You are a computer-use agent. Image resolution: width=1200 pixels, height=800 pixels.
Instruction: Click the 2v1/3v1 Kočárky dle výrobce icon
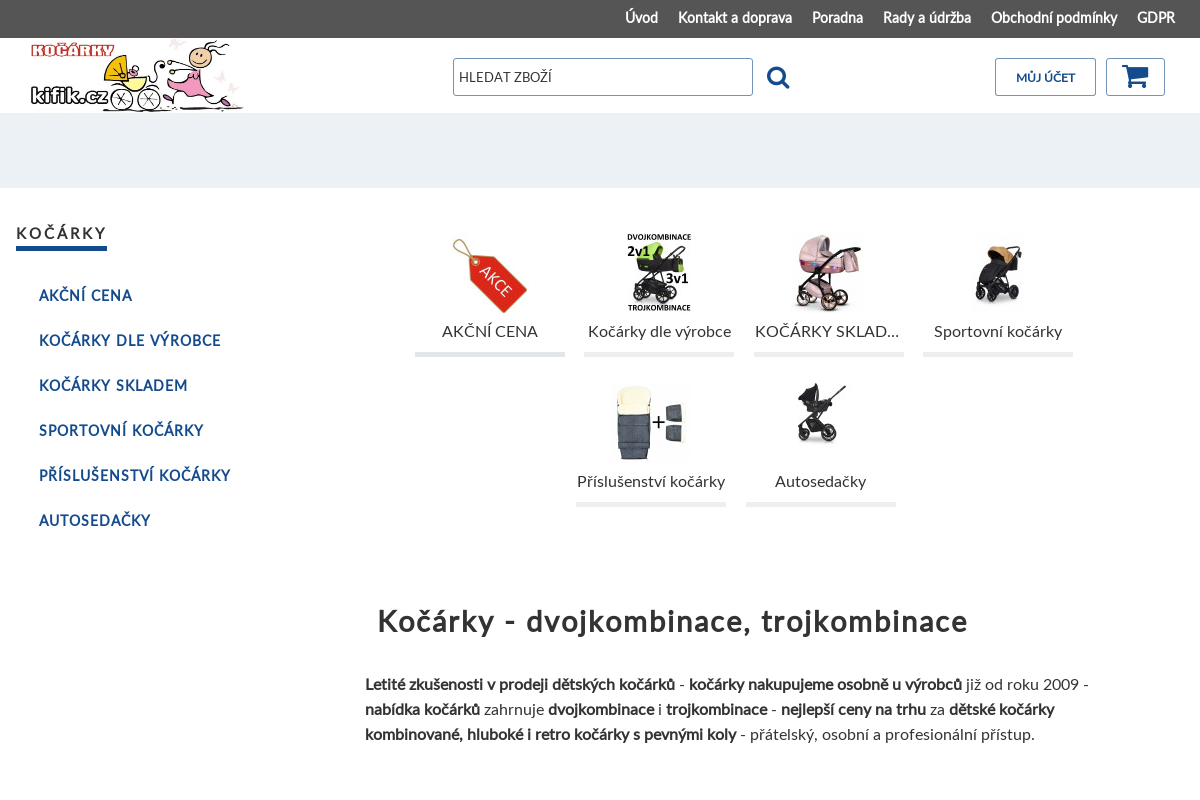(x=658, y=271)
